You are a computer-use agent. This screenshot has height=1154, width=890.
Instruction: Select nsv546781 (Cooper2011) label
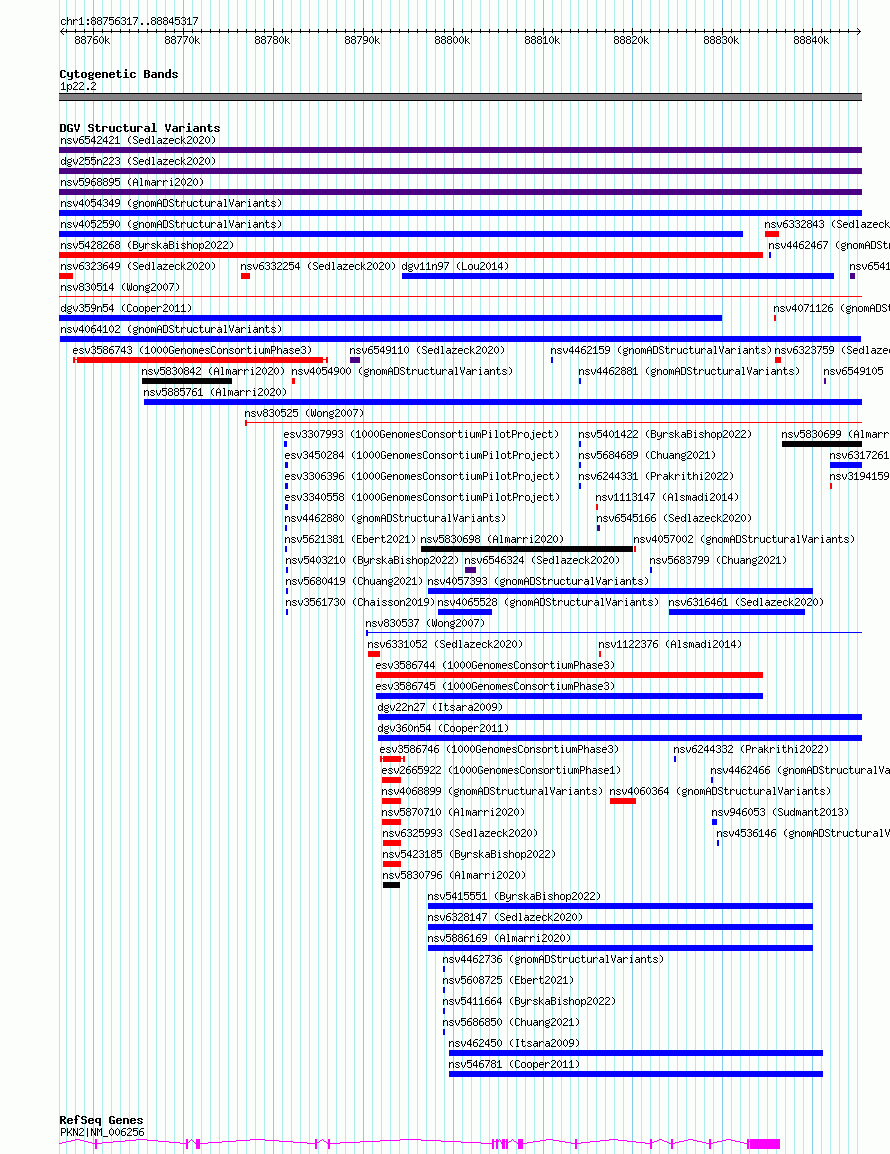pyautogui.click(x=514, y=1064)
